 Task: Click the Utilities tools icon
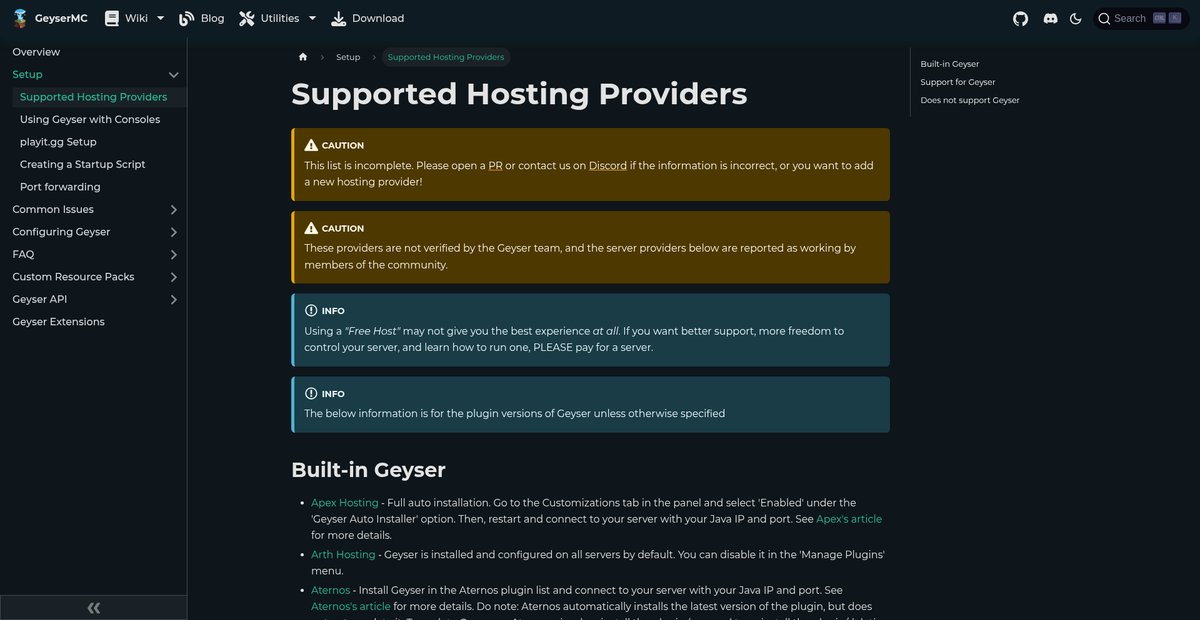pos(247,18)
